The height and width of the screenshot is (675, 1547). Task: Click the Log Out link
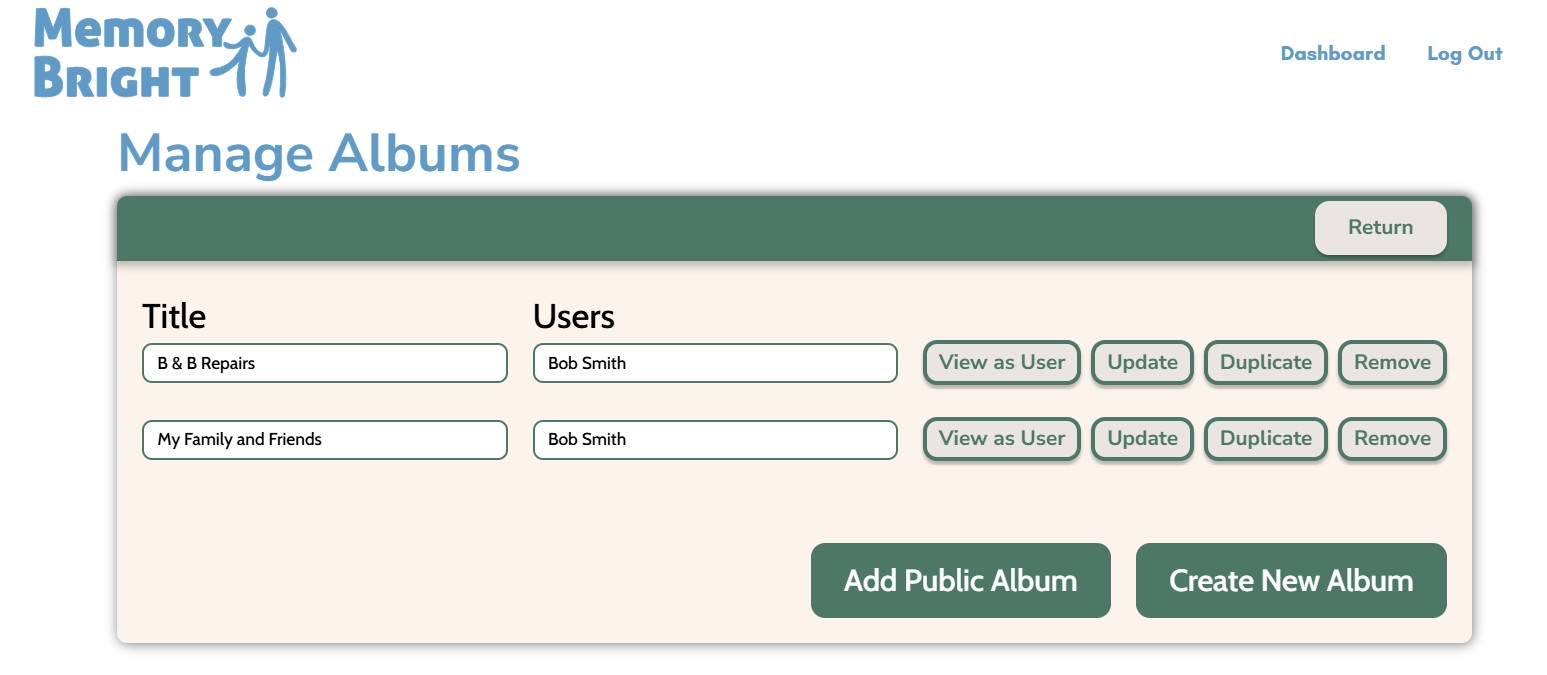1464,54
